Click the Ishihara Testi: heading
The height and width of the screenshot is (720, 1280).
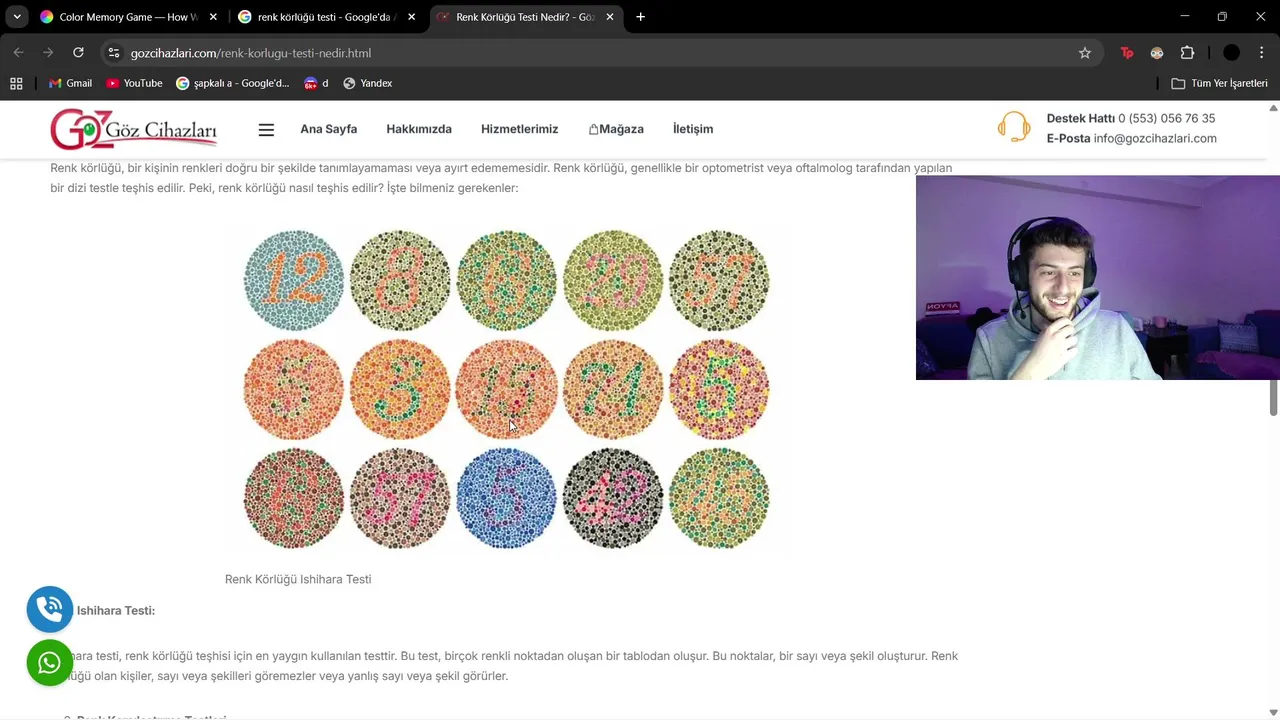[116, 610]
